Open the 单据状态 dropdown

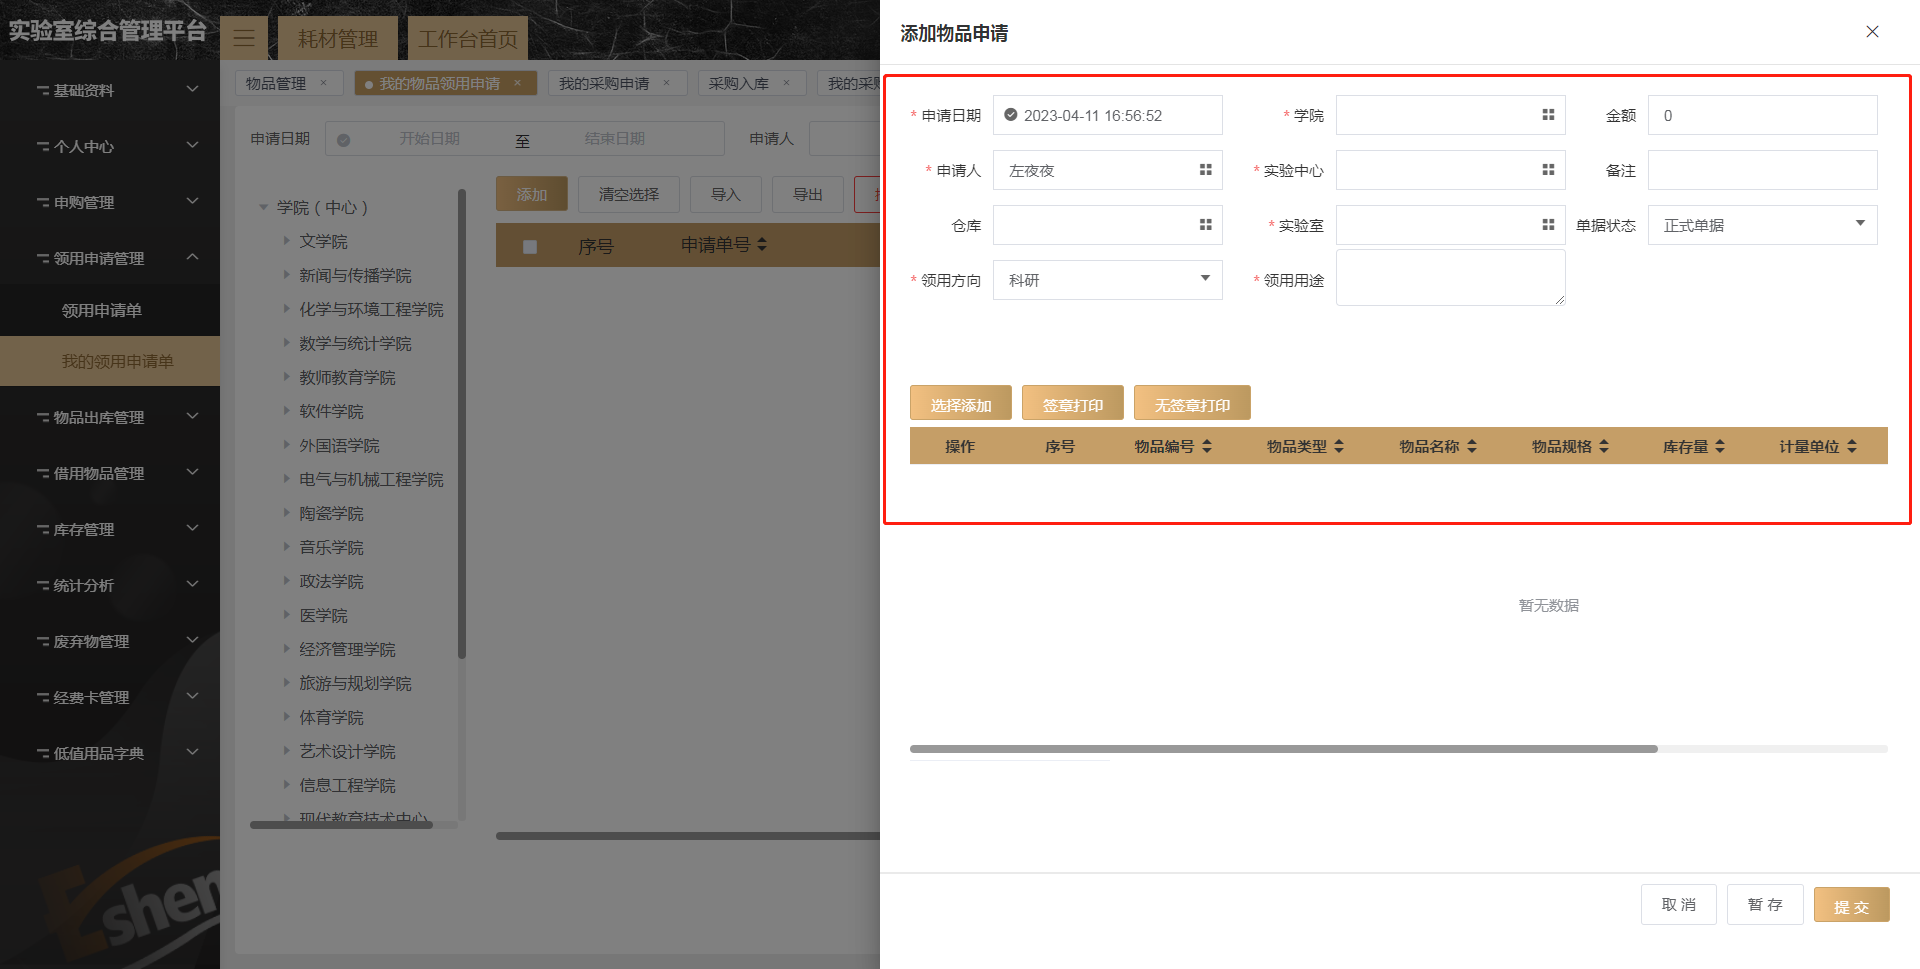[x=1761, y=225]
